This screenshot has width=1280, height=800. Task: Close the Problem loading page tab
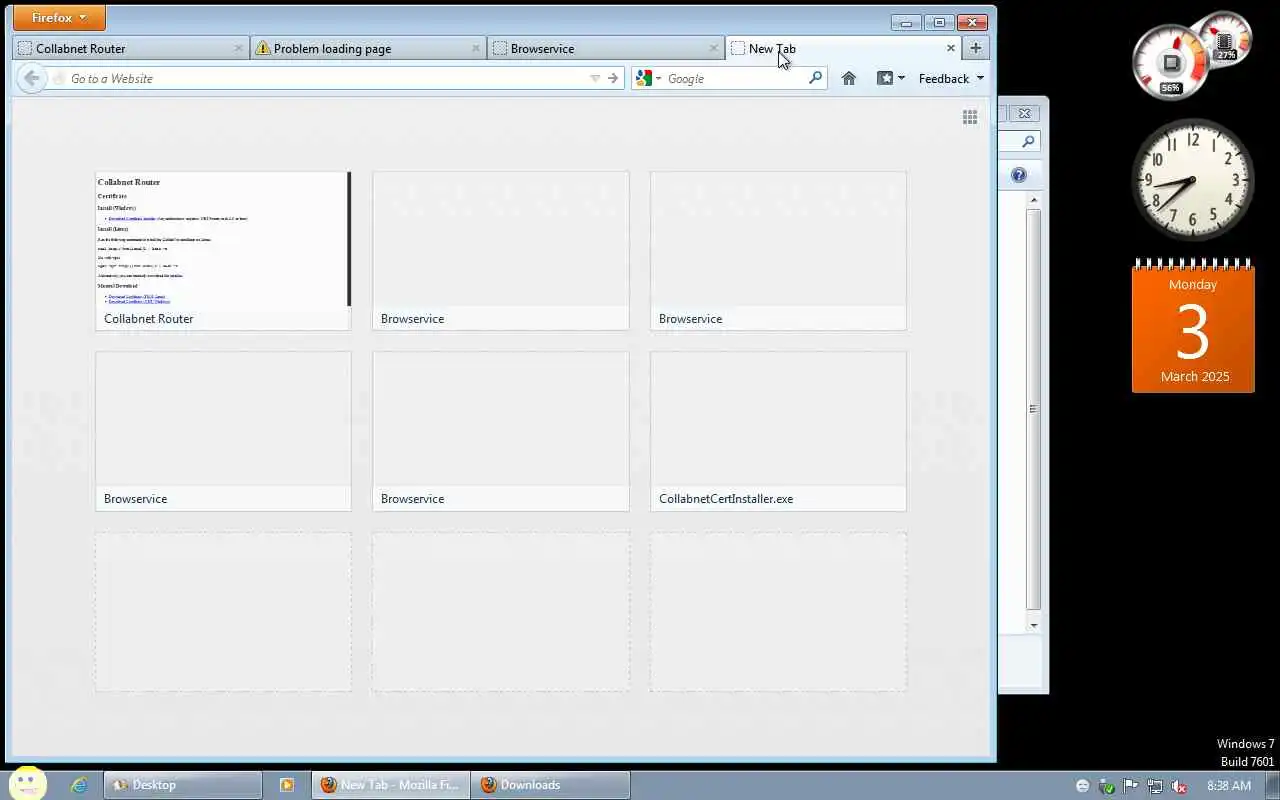pyautogui.click(x=476, y=48)
